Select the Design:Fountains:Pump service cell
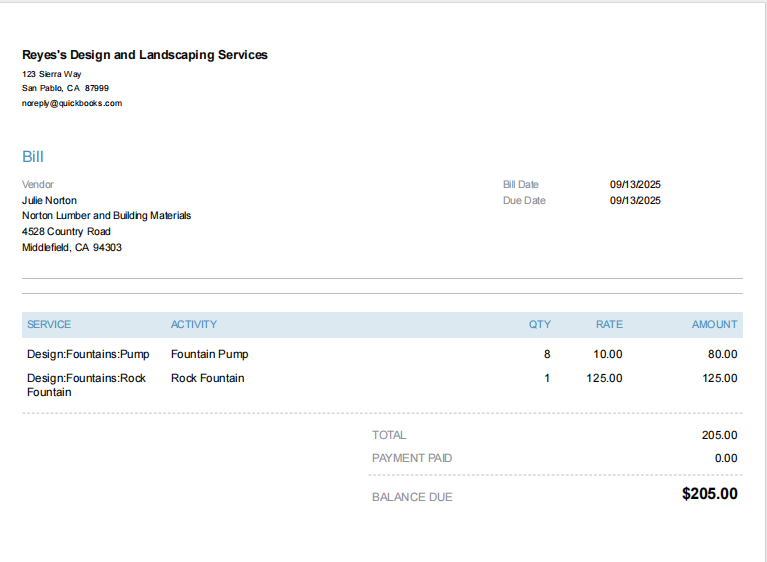The height and width of the screenshot is (562, 767). tap(88, 354)
